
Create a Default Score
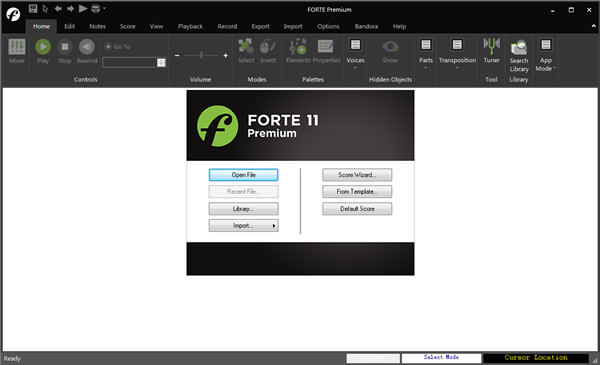pos(357,209)
